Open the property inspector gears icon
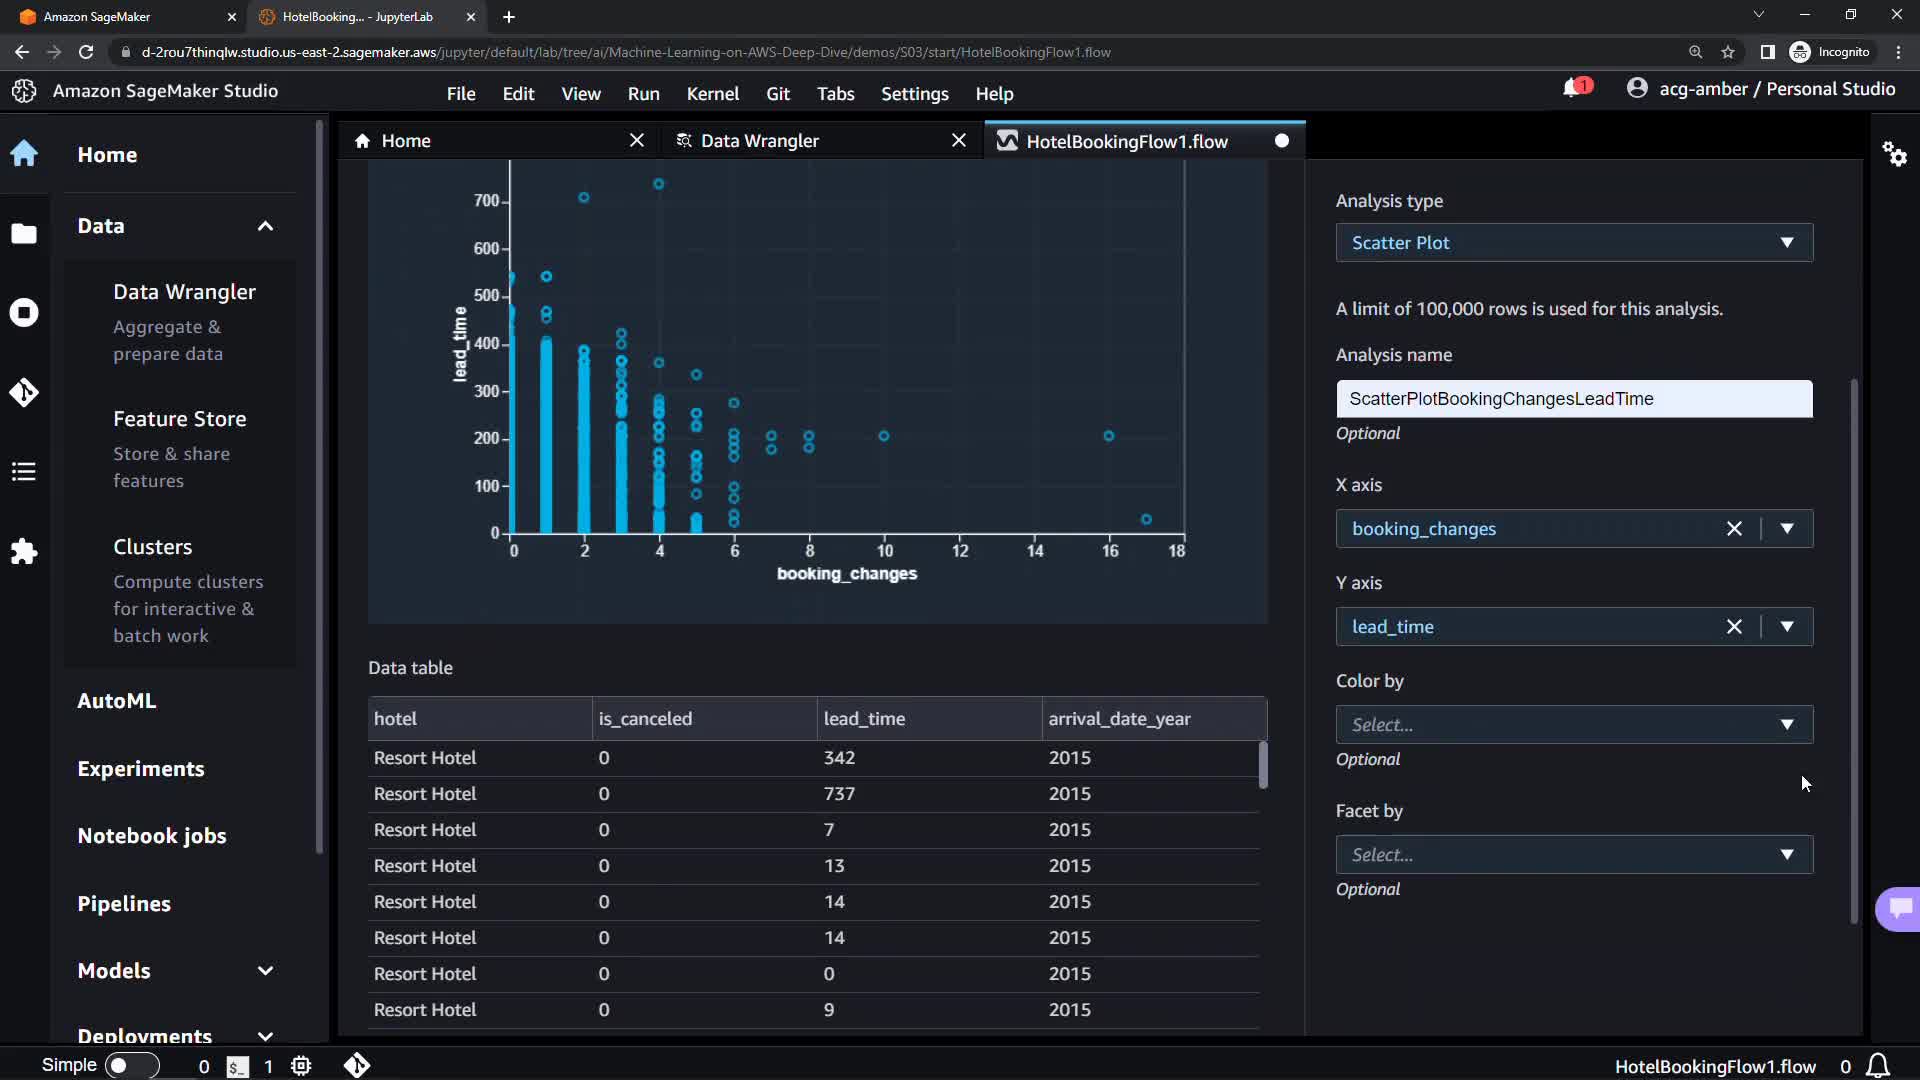The image size is (1920, 1080). click(1894, 154)
